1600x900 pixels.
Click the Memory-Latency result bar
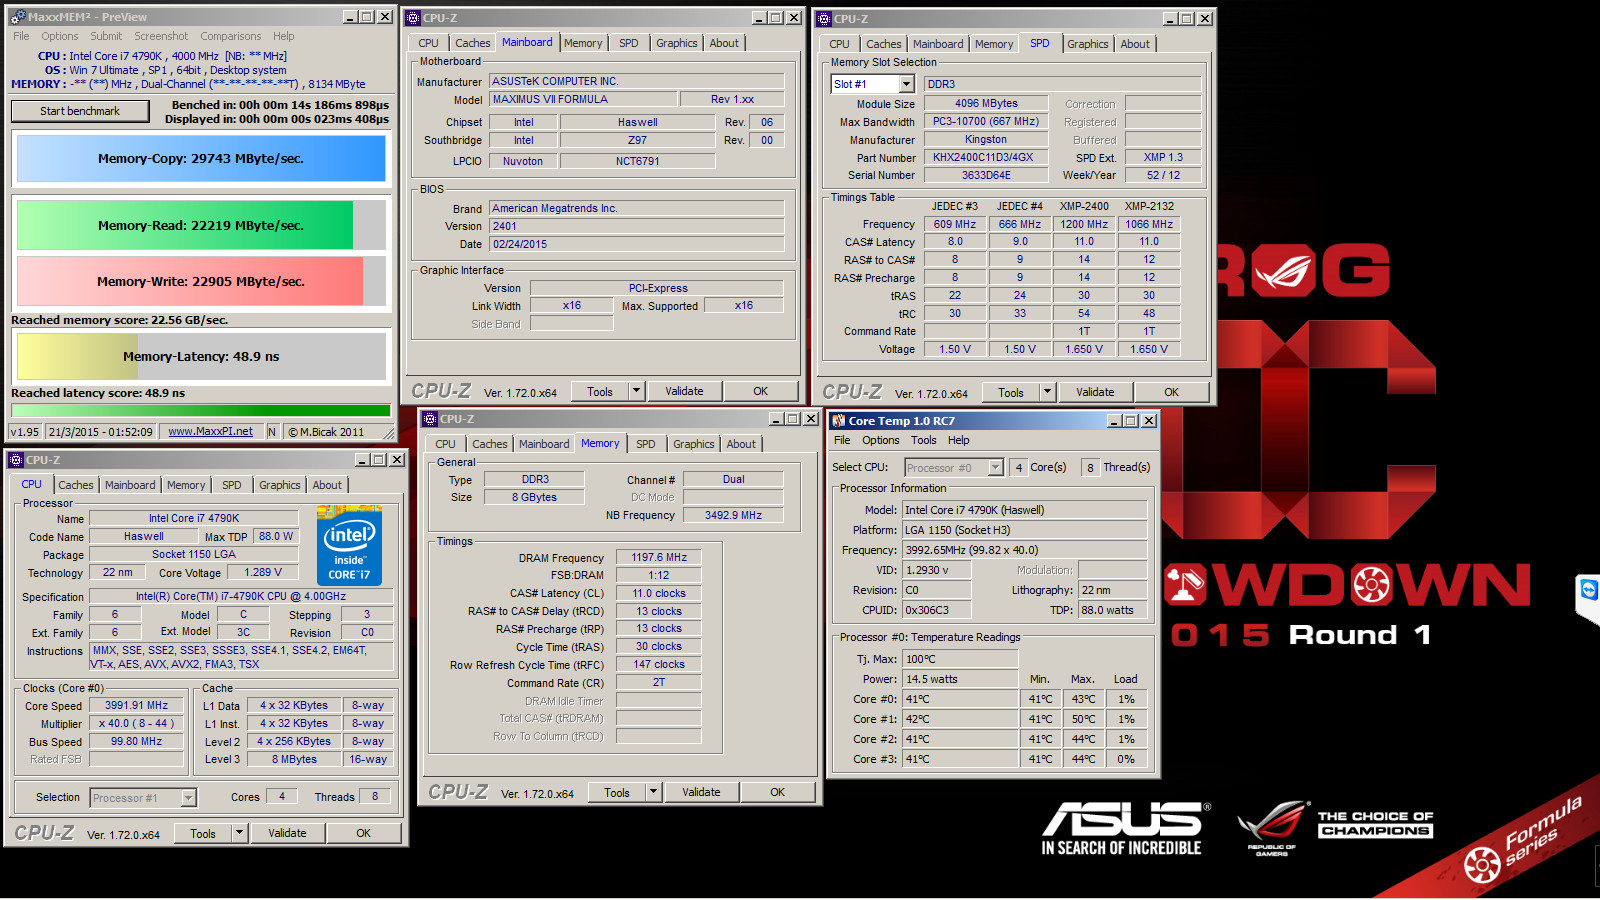[x=201, y=356]
